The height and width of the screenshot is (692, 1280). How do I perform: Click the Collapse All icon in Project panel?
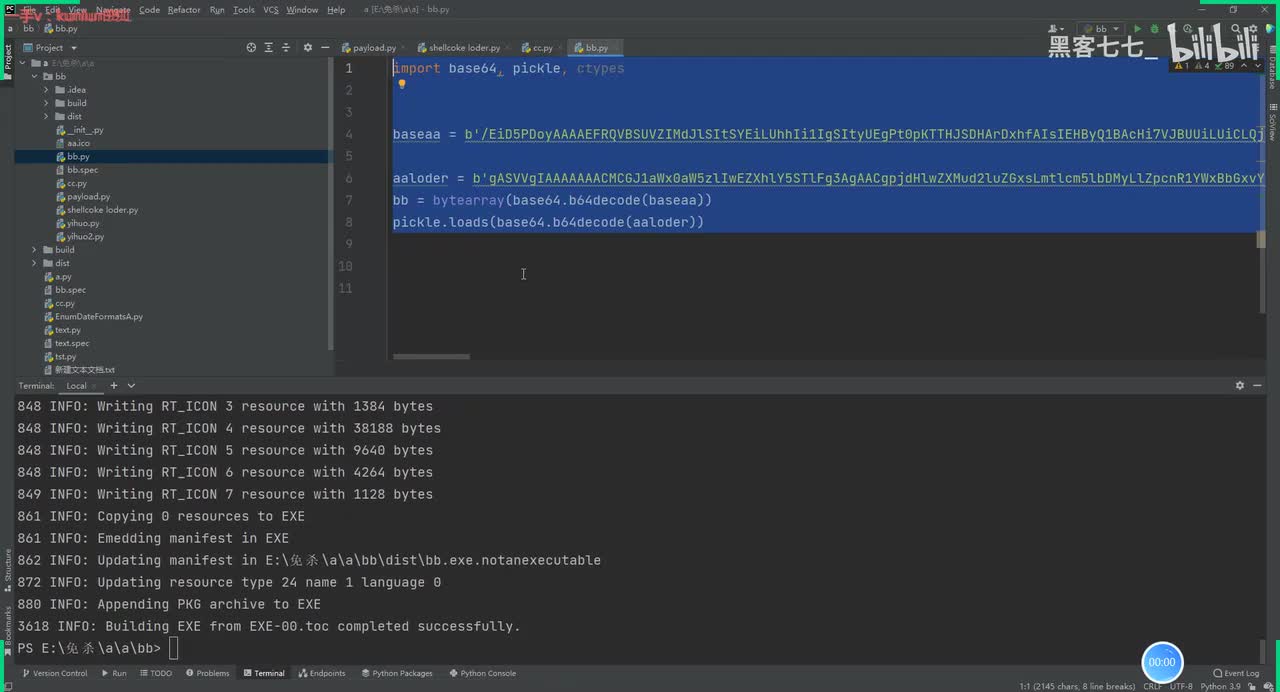pyautogui.click(x=287, y=47)
